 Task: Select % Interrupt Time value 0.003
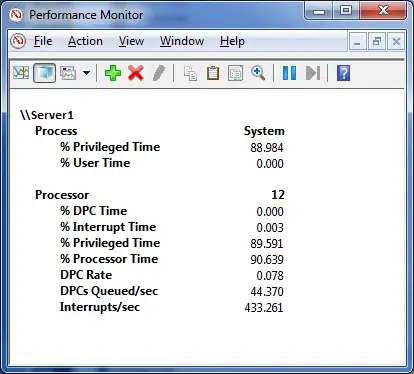(x=270, y=228)
